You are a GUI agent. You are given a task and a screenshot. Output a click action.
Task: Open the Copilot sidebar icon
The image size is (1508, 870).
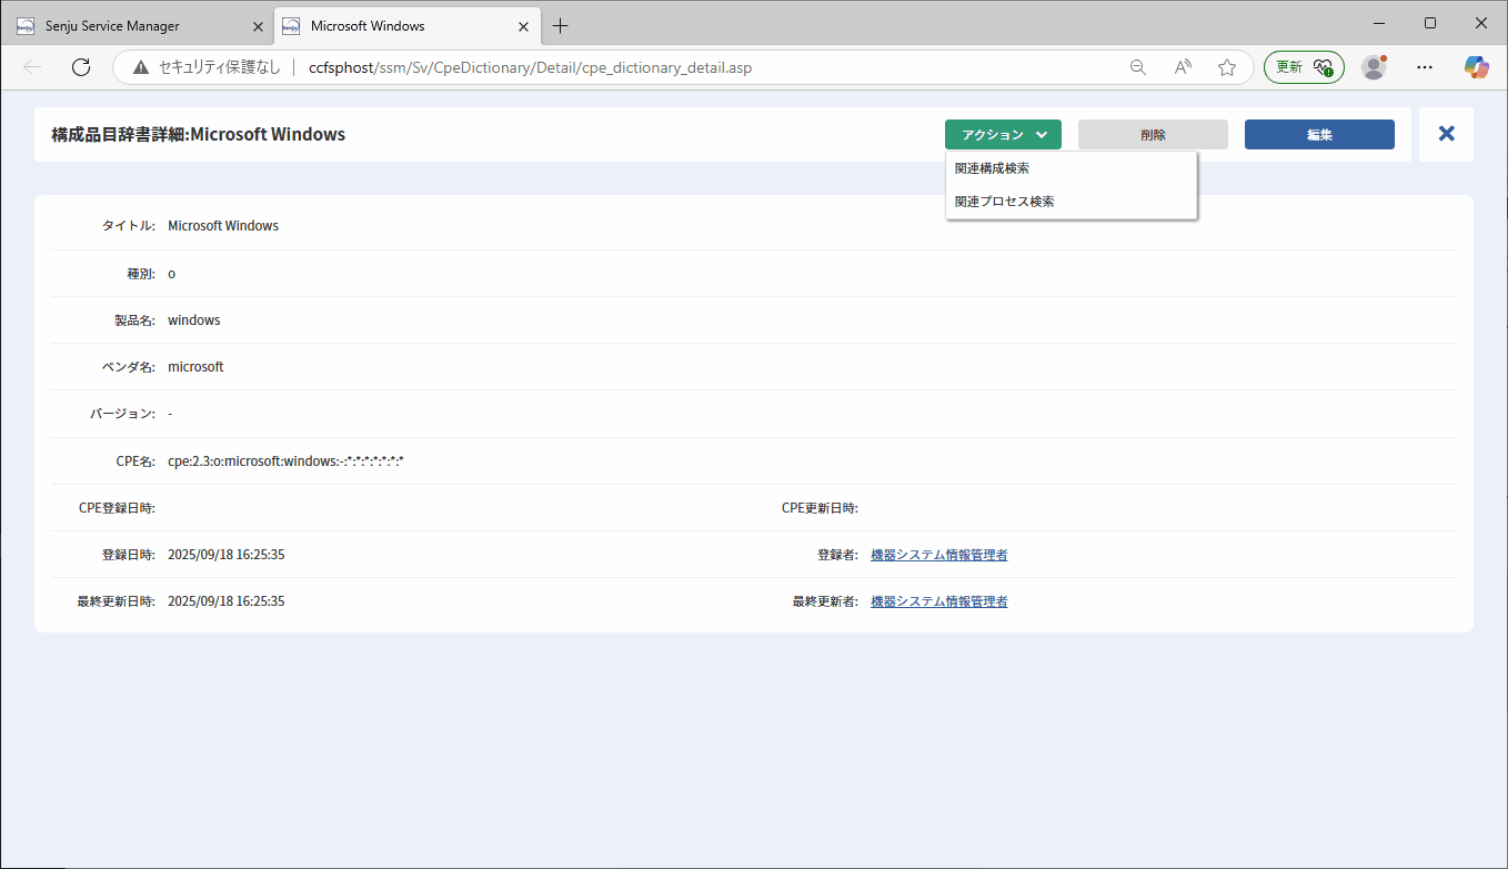point(1476,67)
